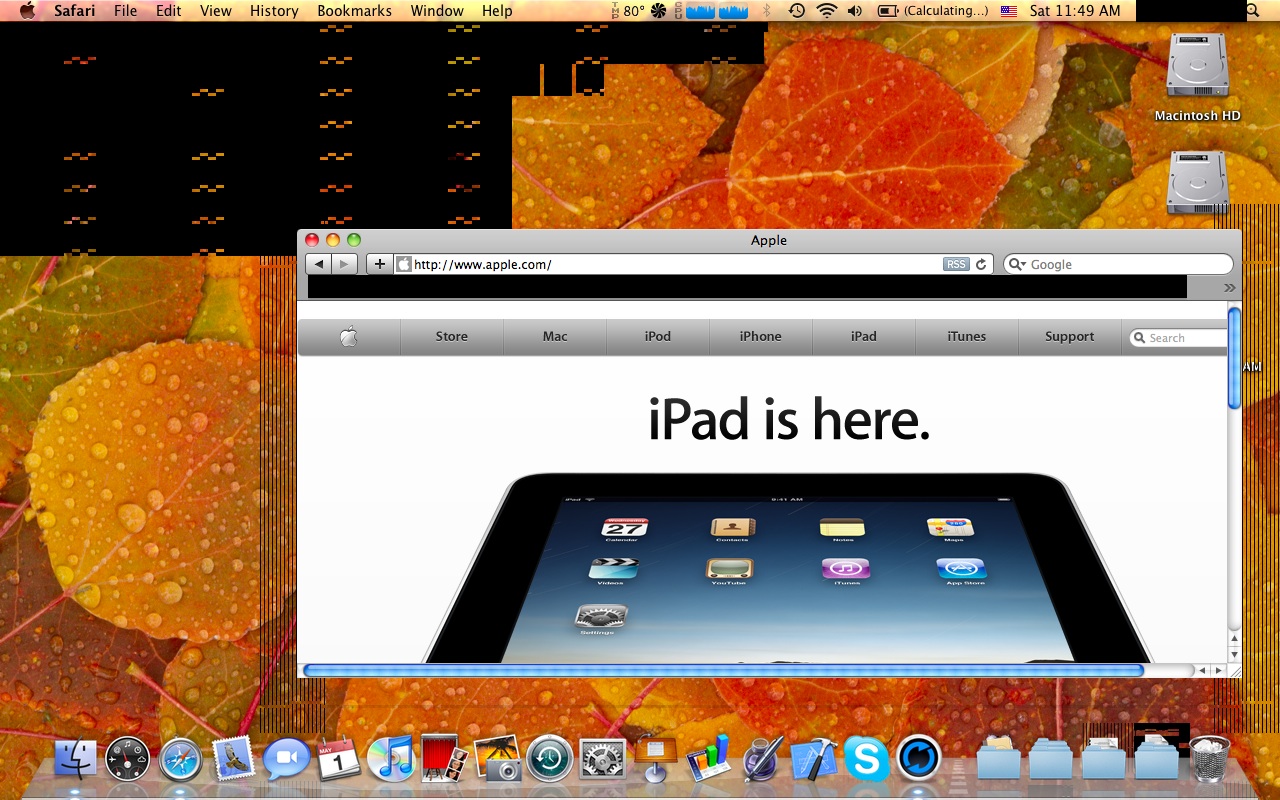The height and width of the screenshot is (800, 1280).
Task: Open Time Machine from the Dock
Action: click(x=550, y=760)
